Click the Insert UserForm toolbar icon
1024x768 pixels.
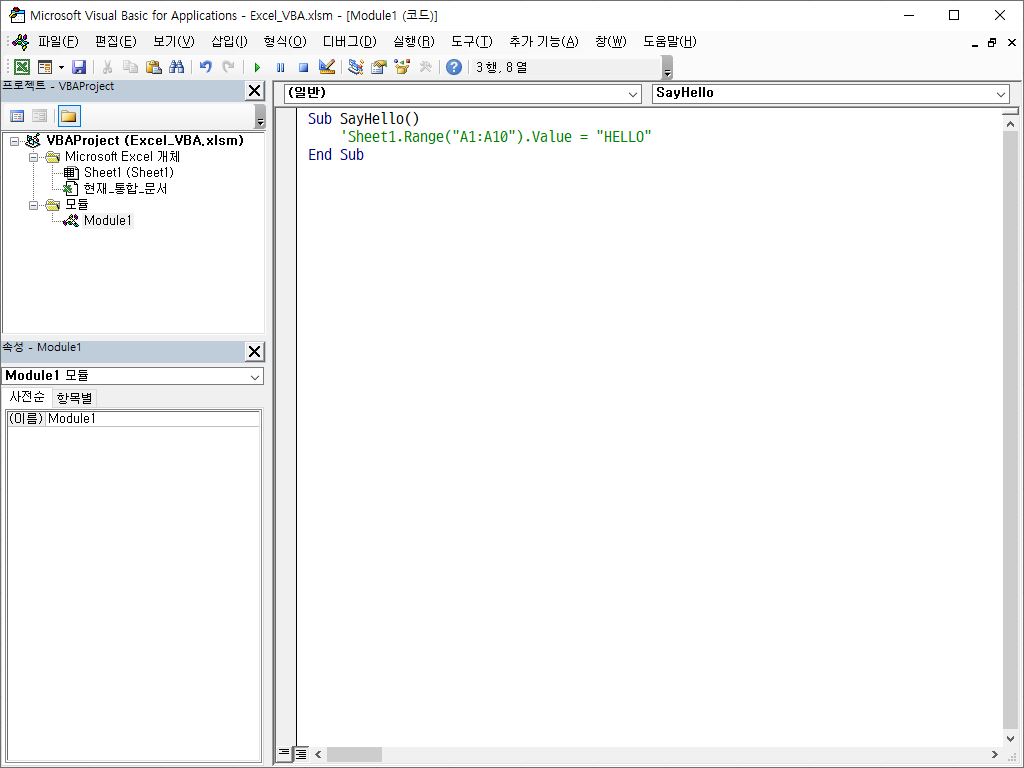pos(45,67)
